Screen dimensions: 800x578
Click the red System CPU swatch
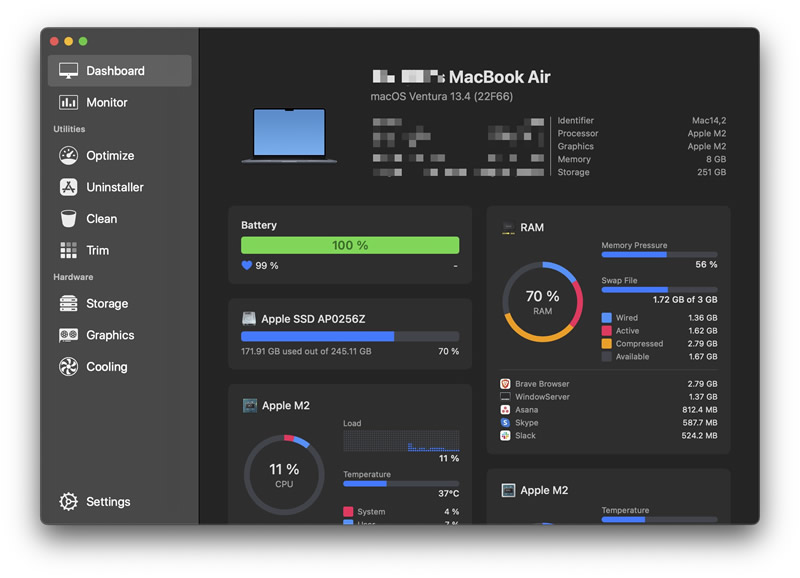click(x=348, y=512)
